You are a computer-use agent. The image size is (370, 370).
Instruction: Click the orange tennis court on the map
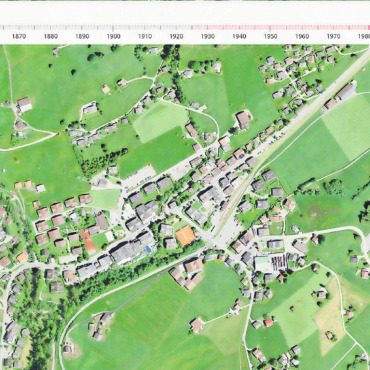point(185,236)
